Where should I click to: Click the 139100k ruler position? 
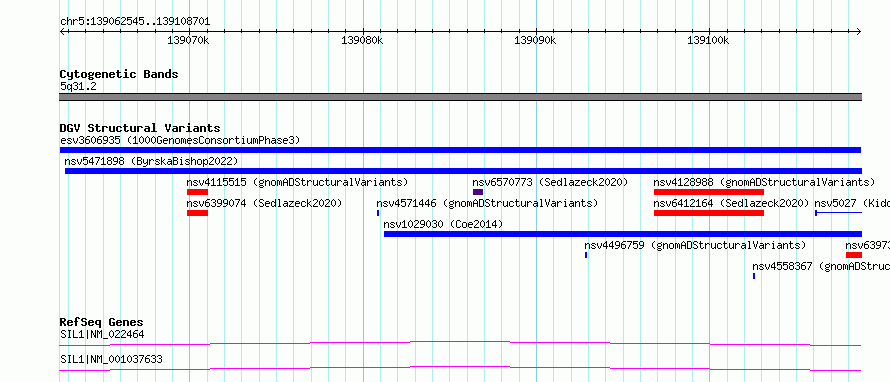(x=708, y=40)
